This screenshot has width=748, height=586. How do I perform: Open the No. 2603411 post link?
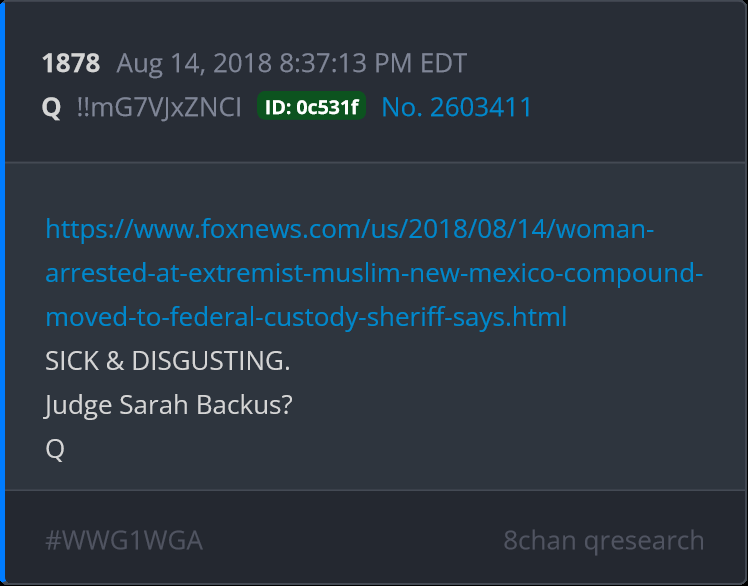pyautogui.click(x=457, y=107)
